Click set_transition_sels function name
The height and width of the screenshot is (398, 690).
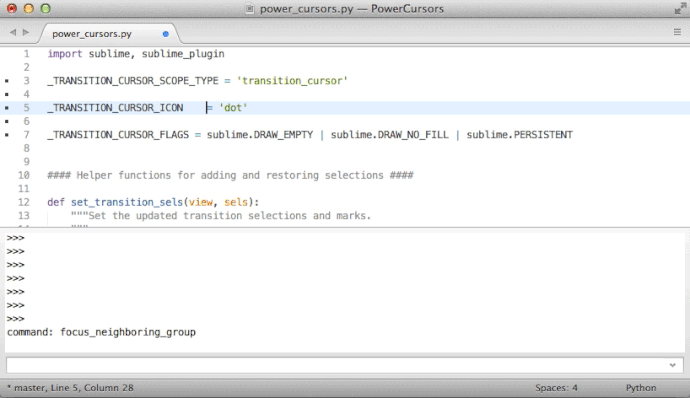tap(127, 202)
